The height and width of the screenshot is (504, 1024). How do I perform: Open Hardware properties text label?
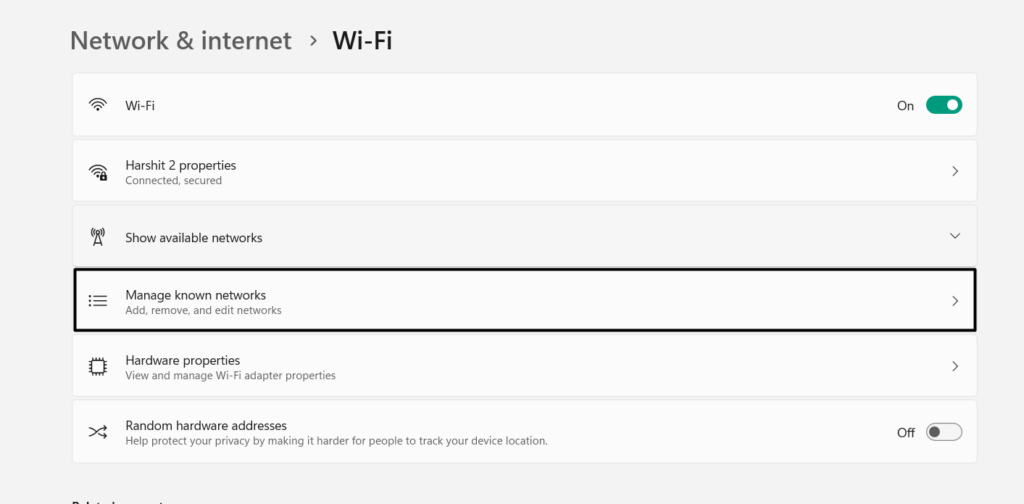point(183,360)
